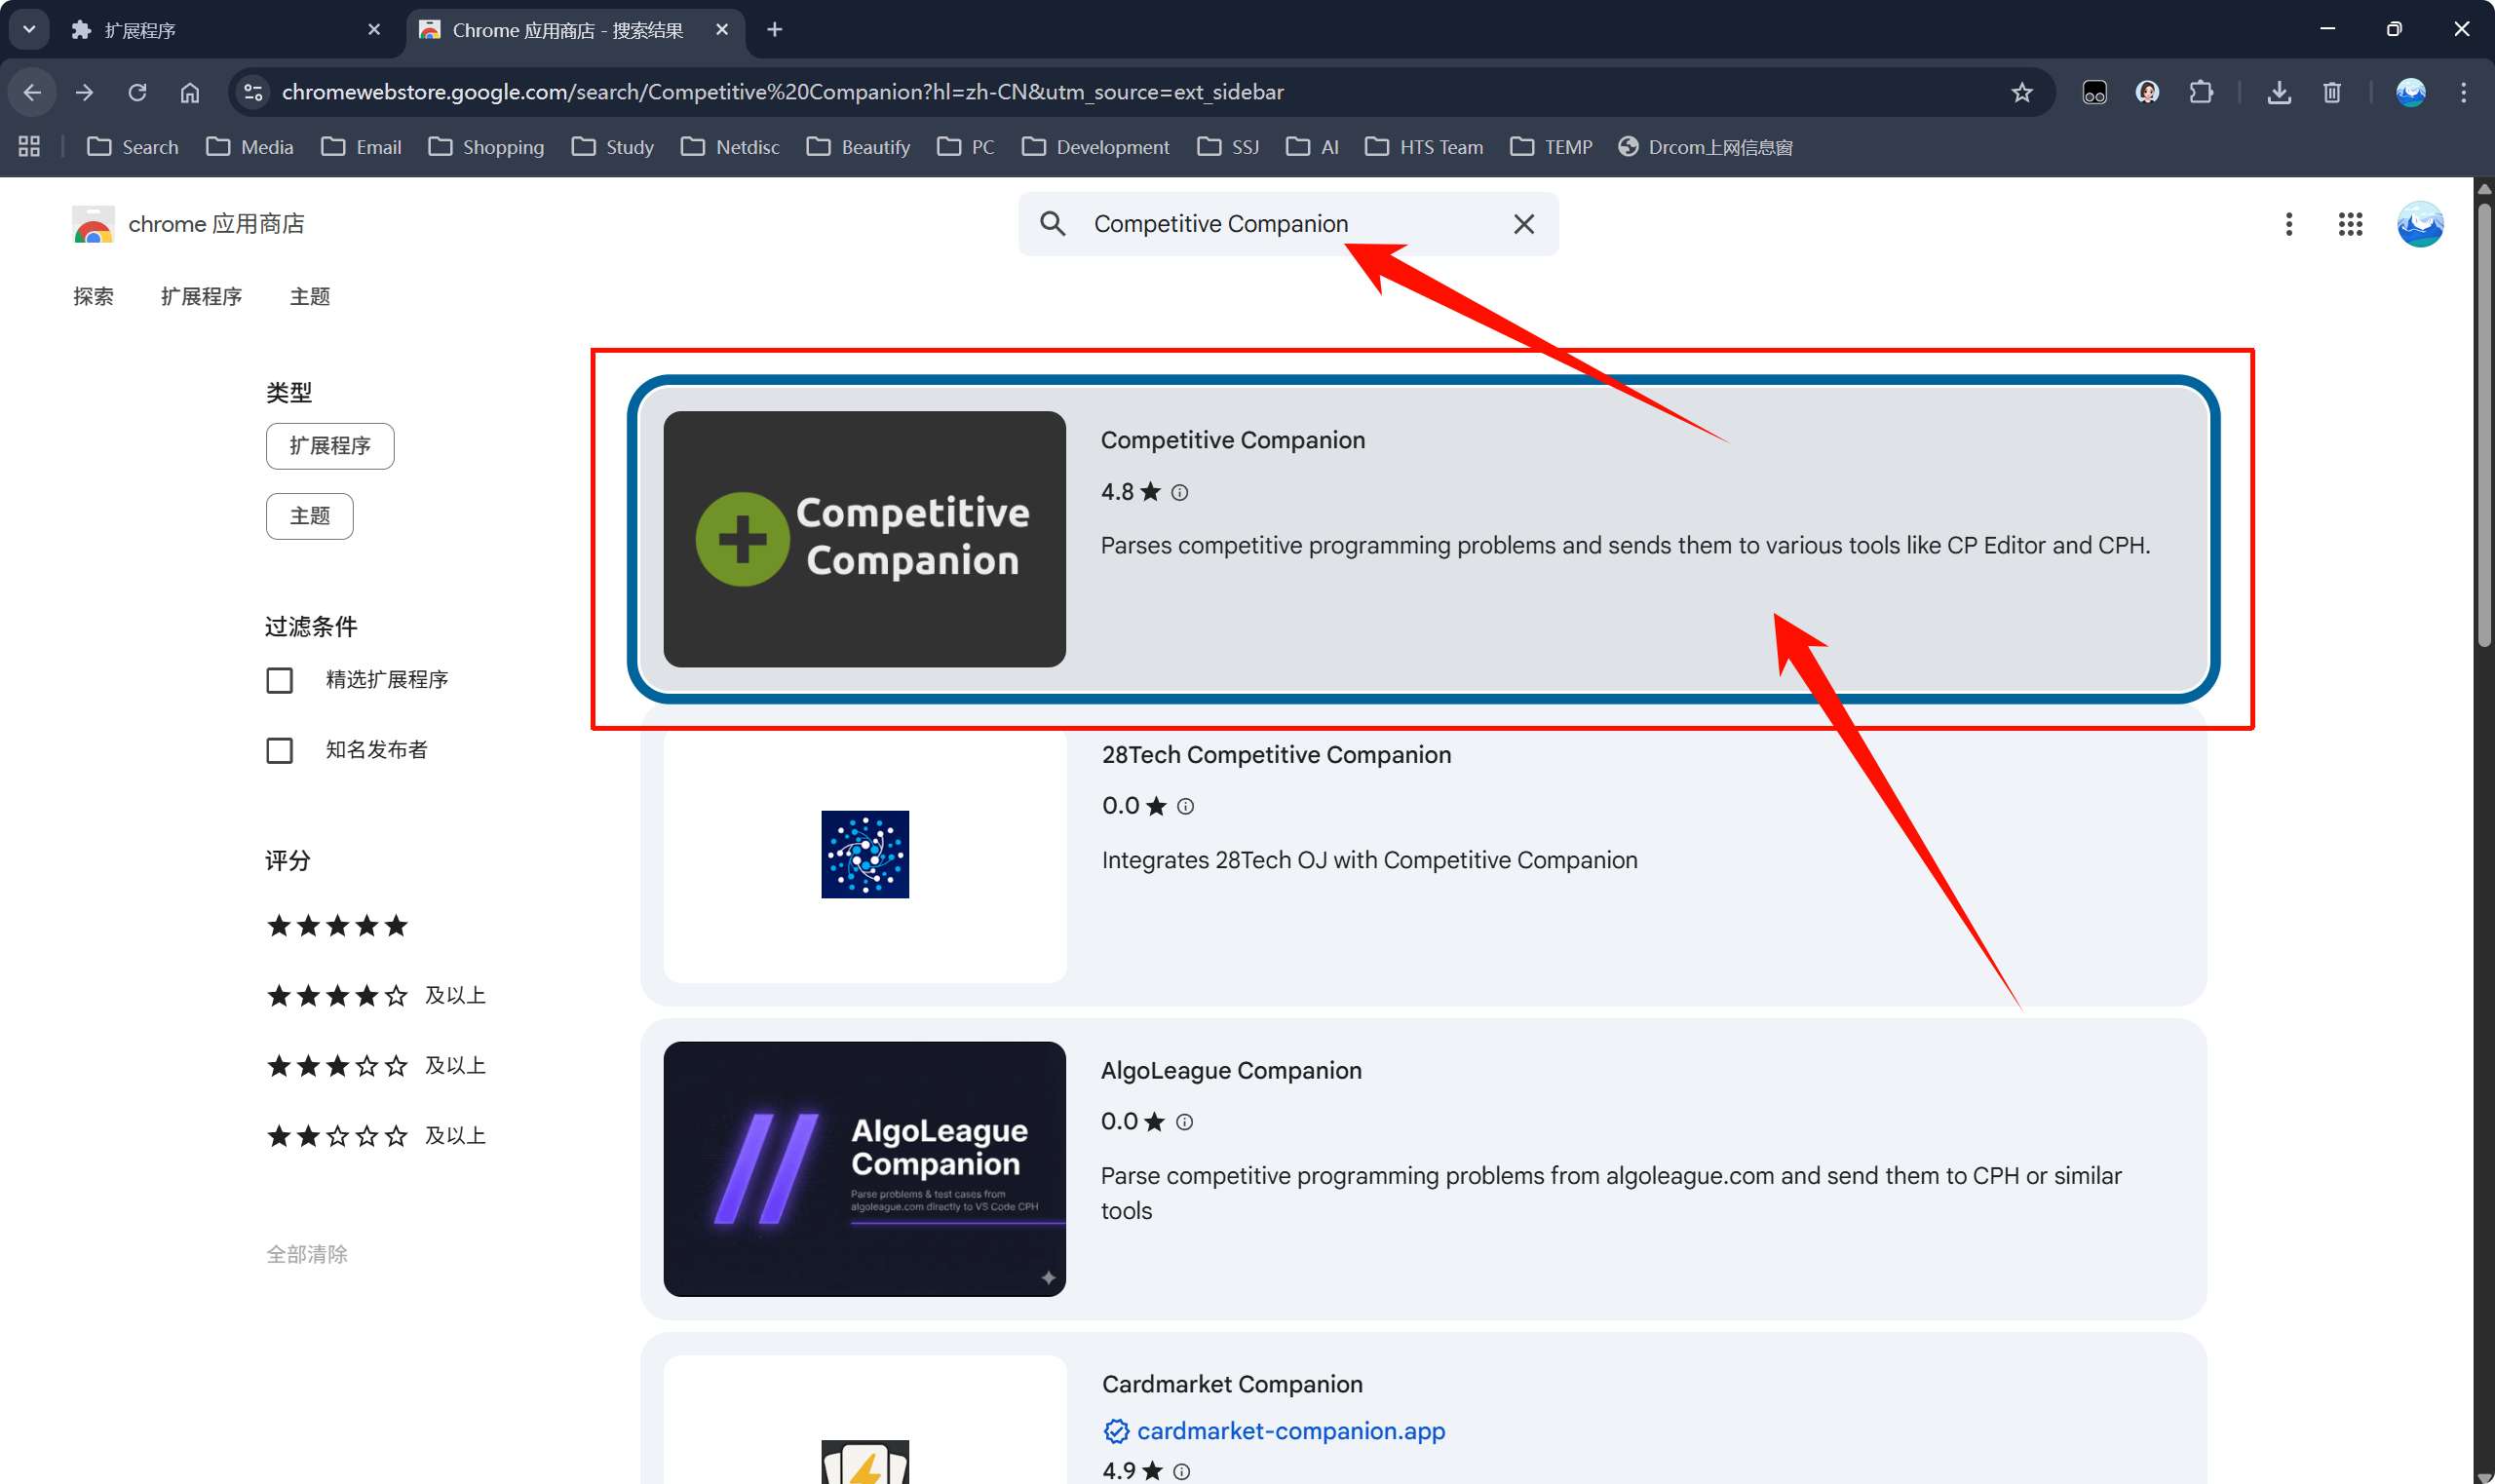Open the browser home page

click(x=190, y=92)
